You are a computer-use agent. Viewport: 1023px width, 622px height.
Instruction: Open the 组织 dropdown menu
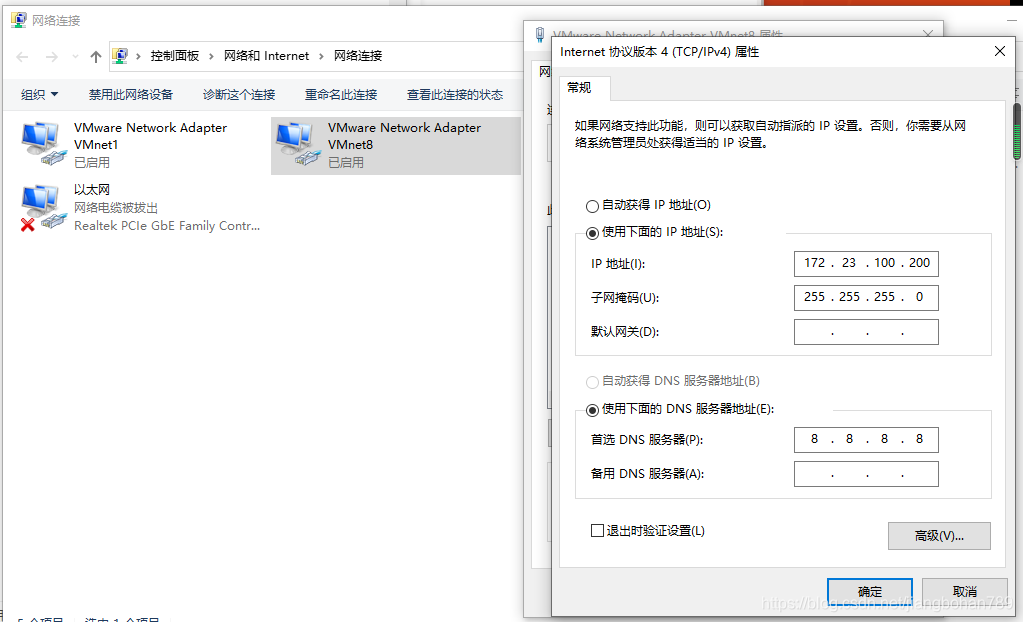tap(39, 95)
